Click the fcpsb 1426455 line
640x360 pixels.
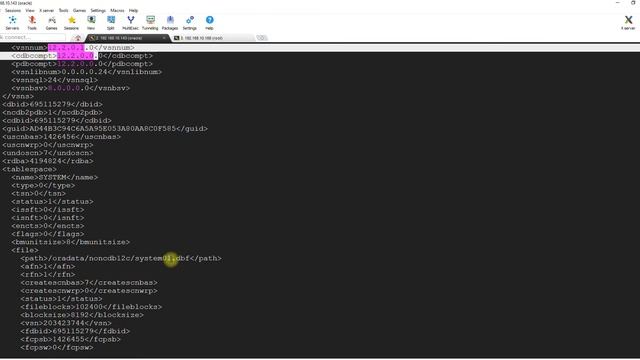tap(71, 339)
